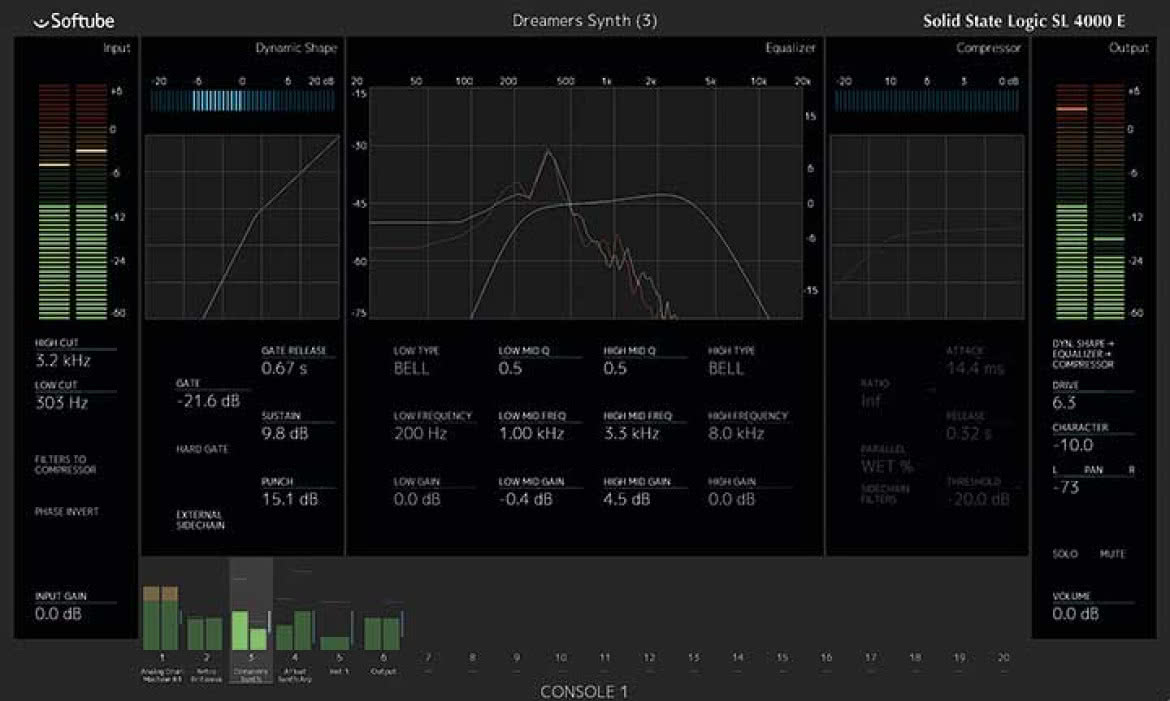1170x701 pixels.
Task: Click the Low Mid Freq 1.00 kHz value
Action: (x=531, y=433)
